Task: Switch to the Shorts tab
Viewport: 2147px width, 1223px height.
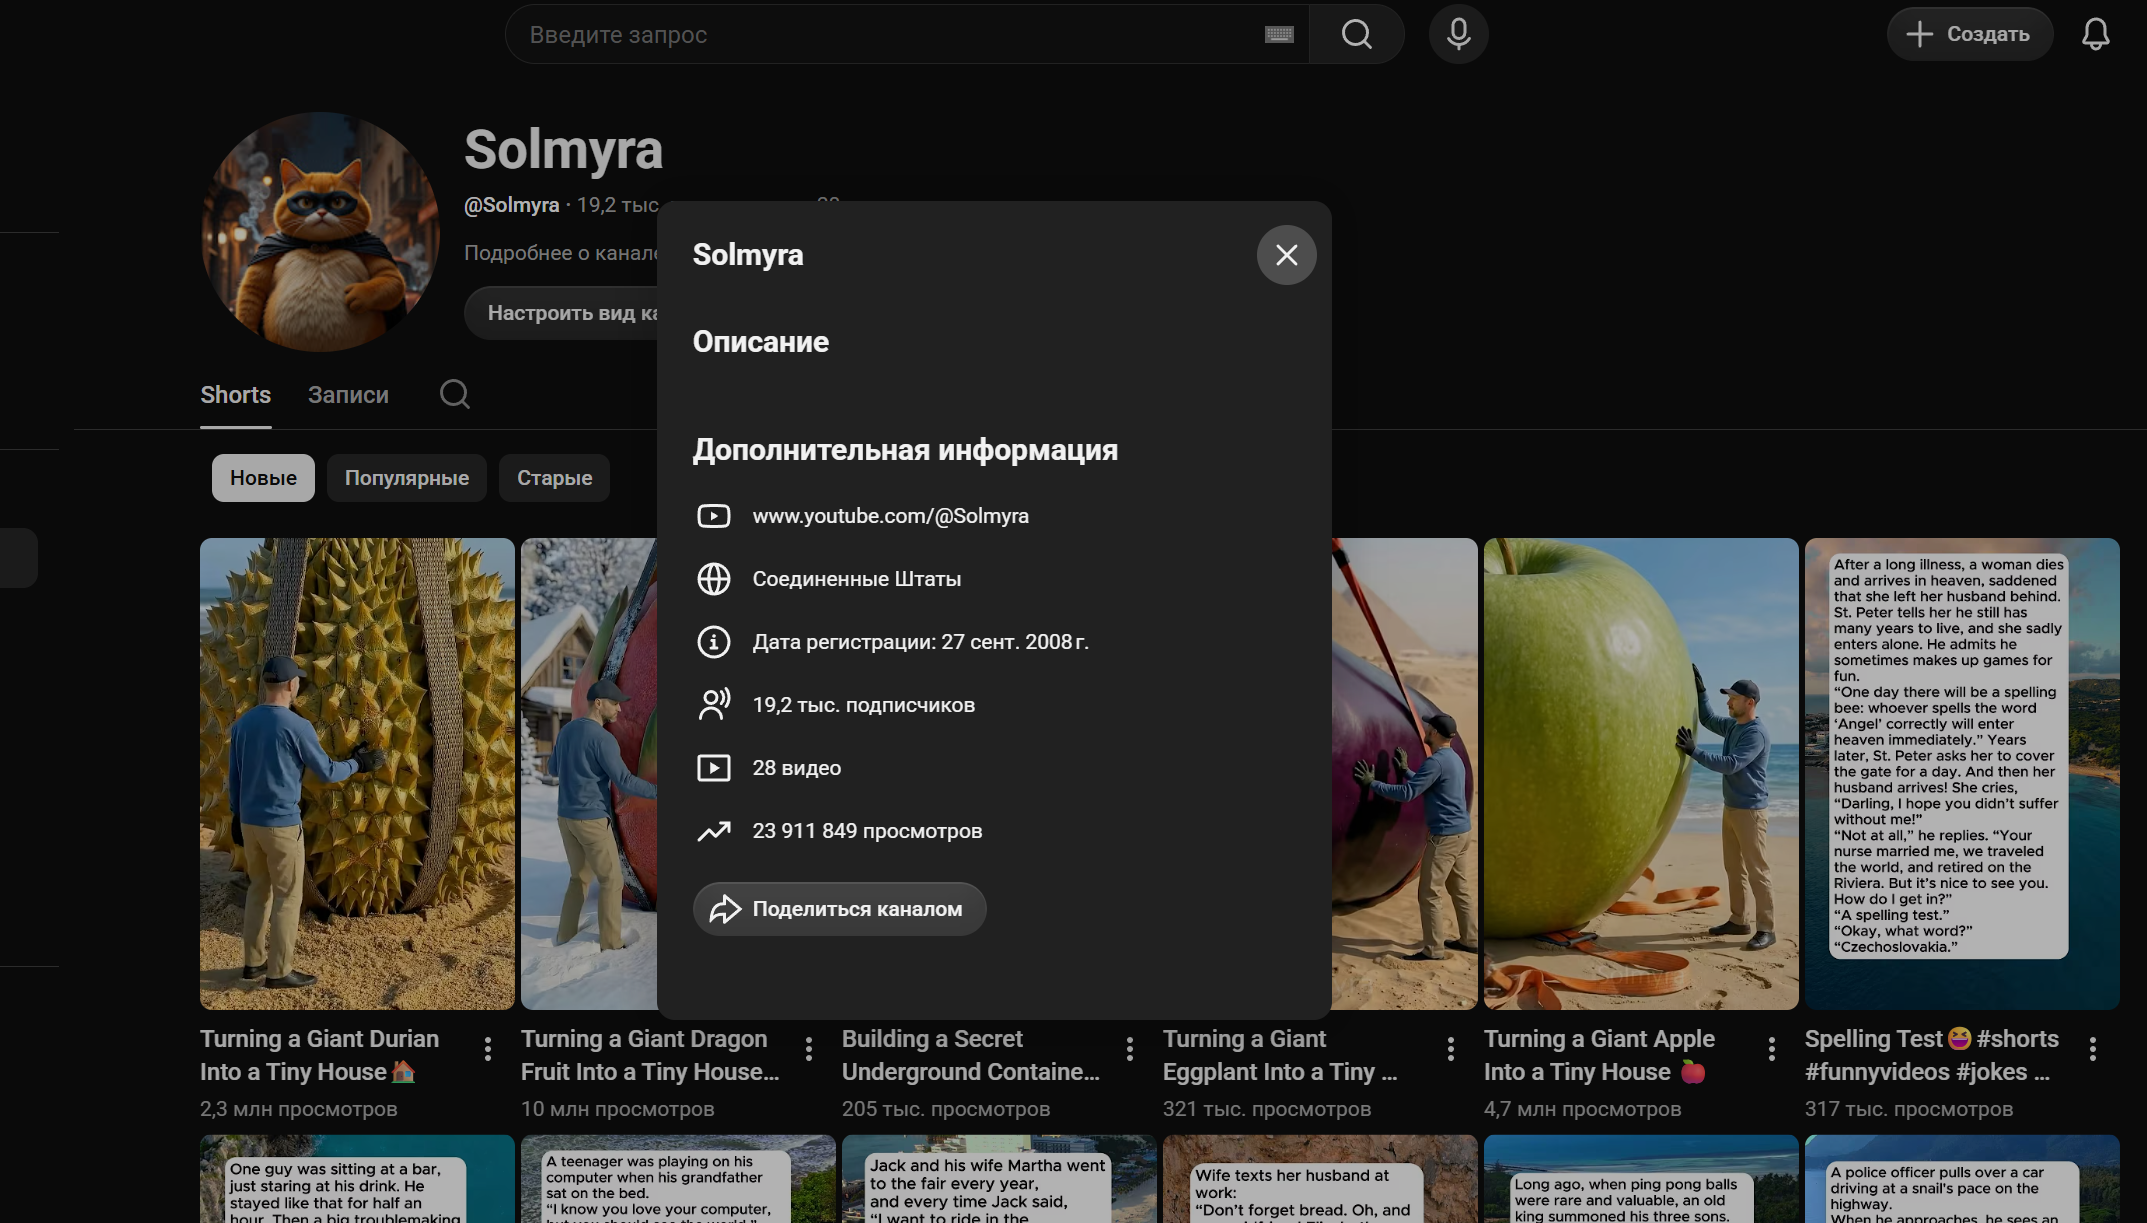Action: (235, 395)
